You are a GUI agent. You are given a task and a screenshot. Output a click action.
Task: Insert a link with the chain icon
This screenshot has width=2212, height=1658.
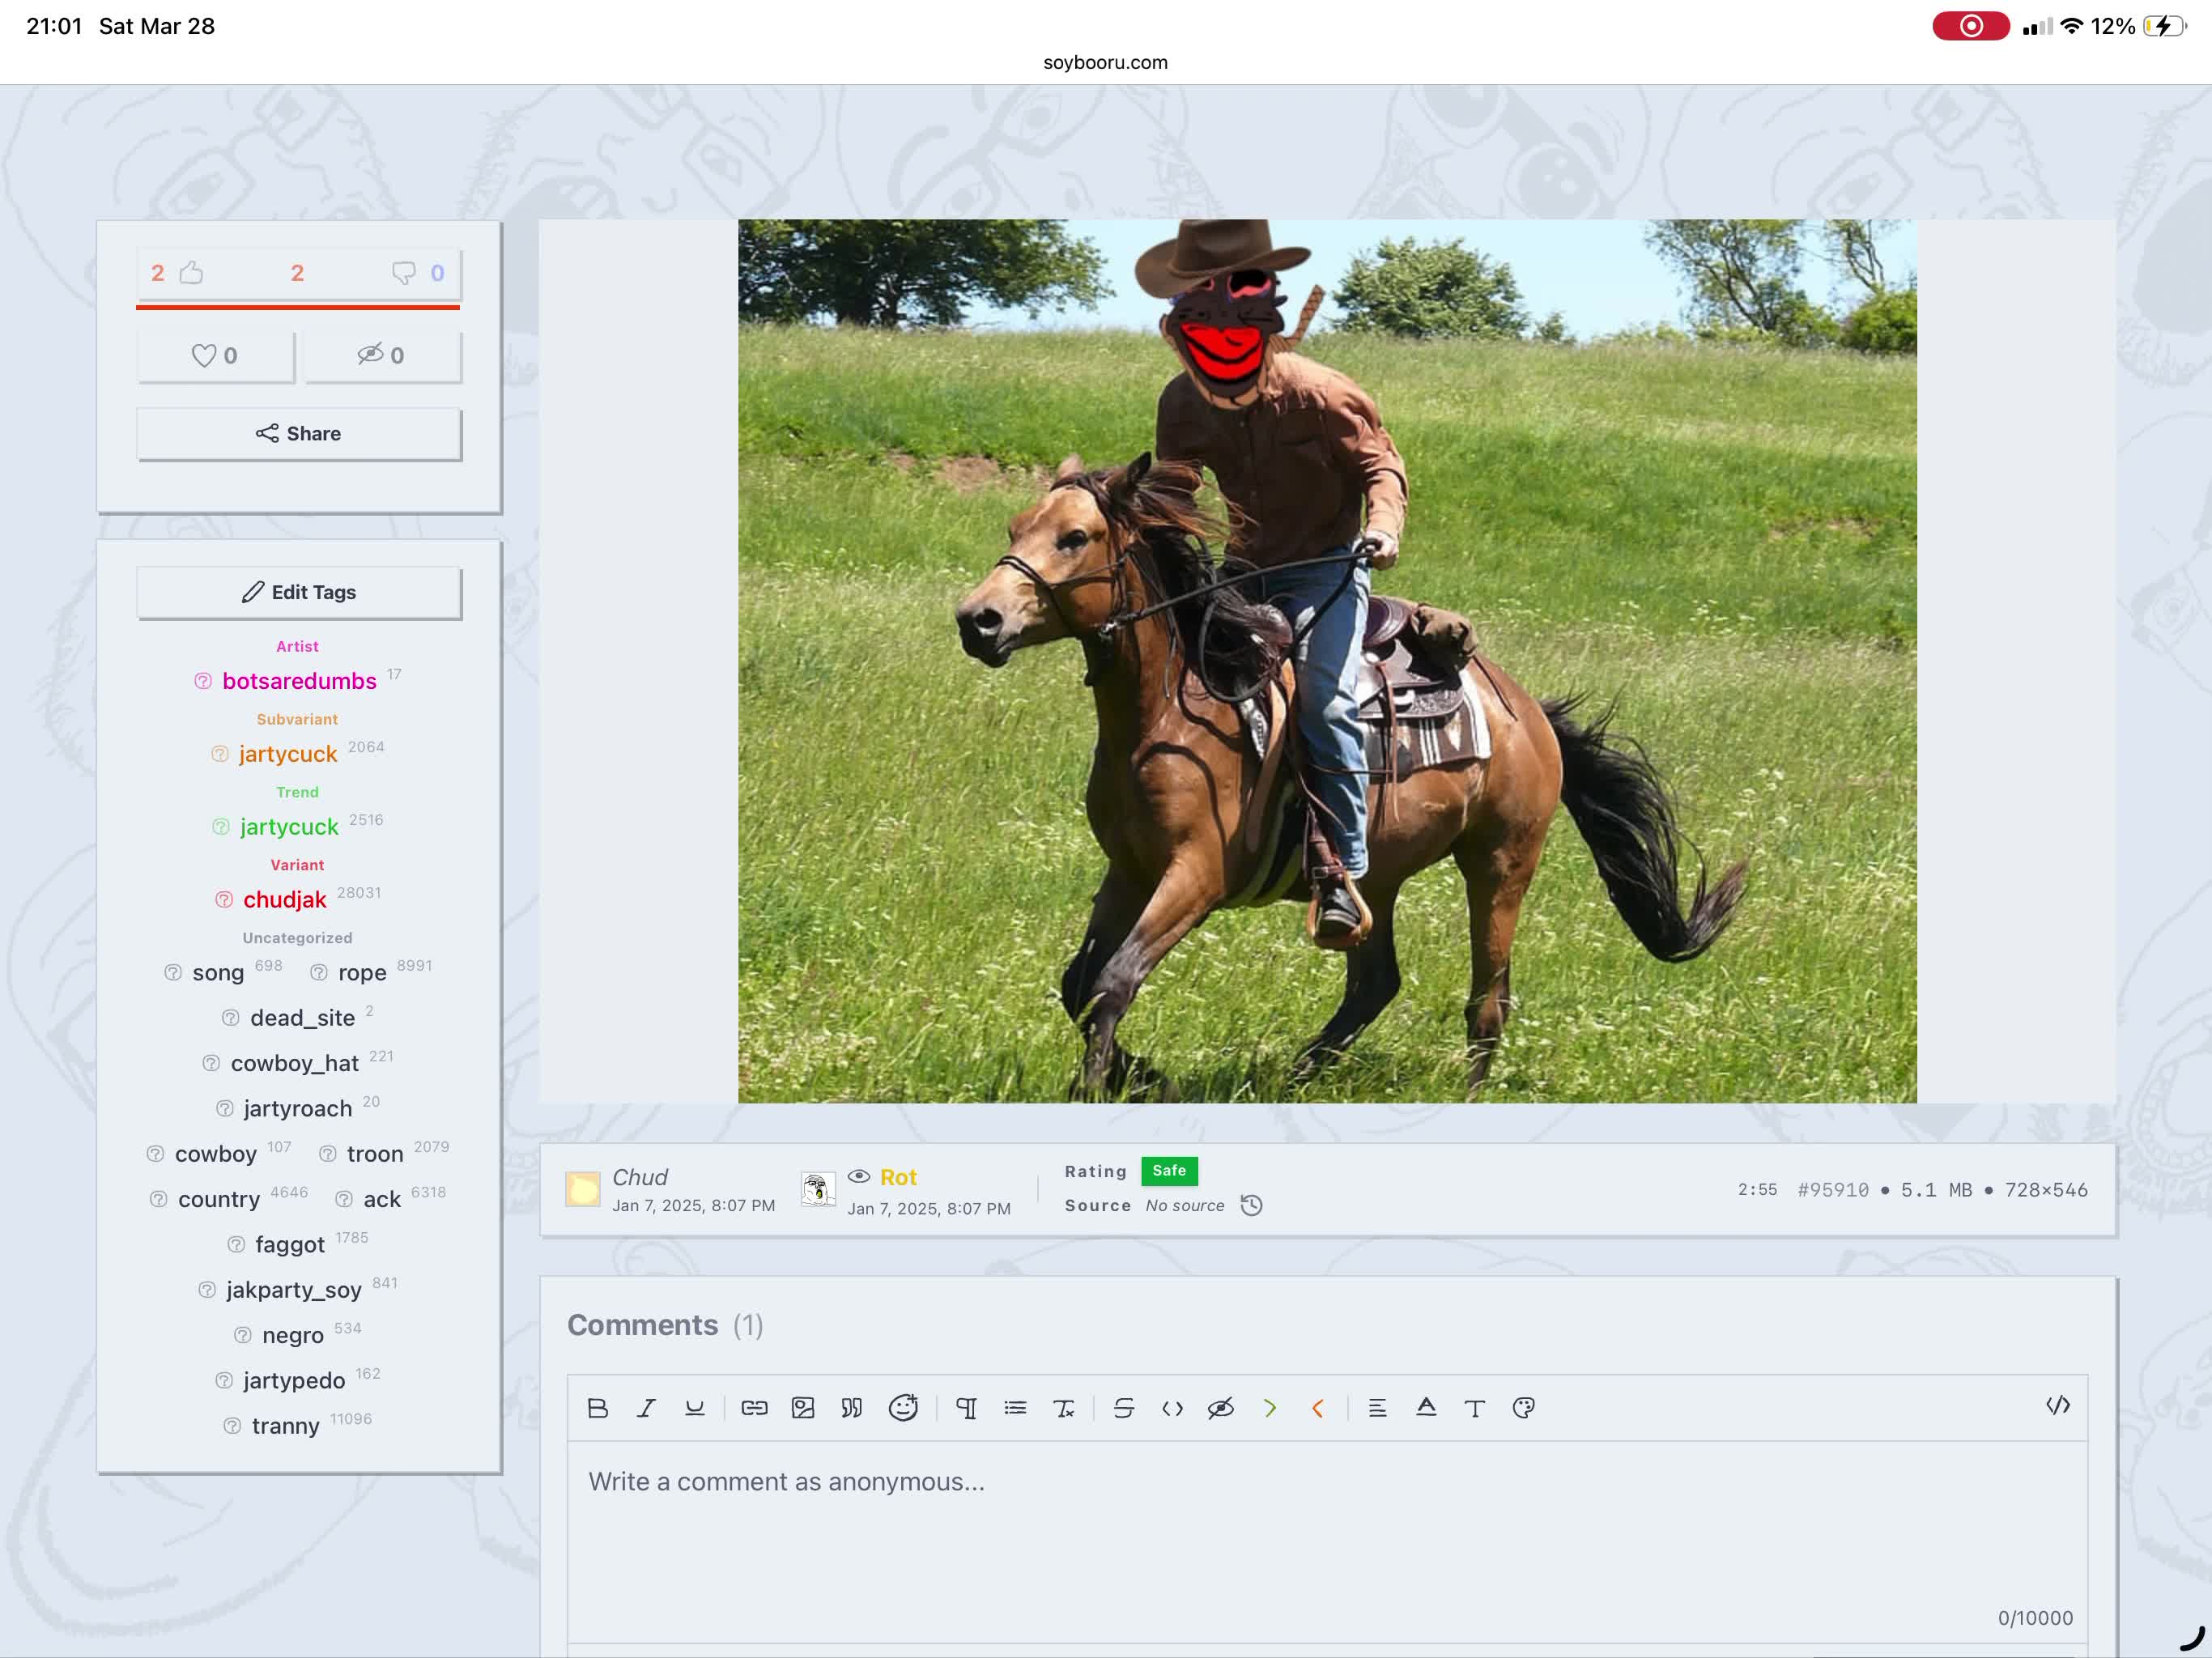(754, 1408)
